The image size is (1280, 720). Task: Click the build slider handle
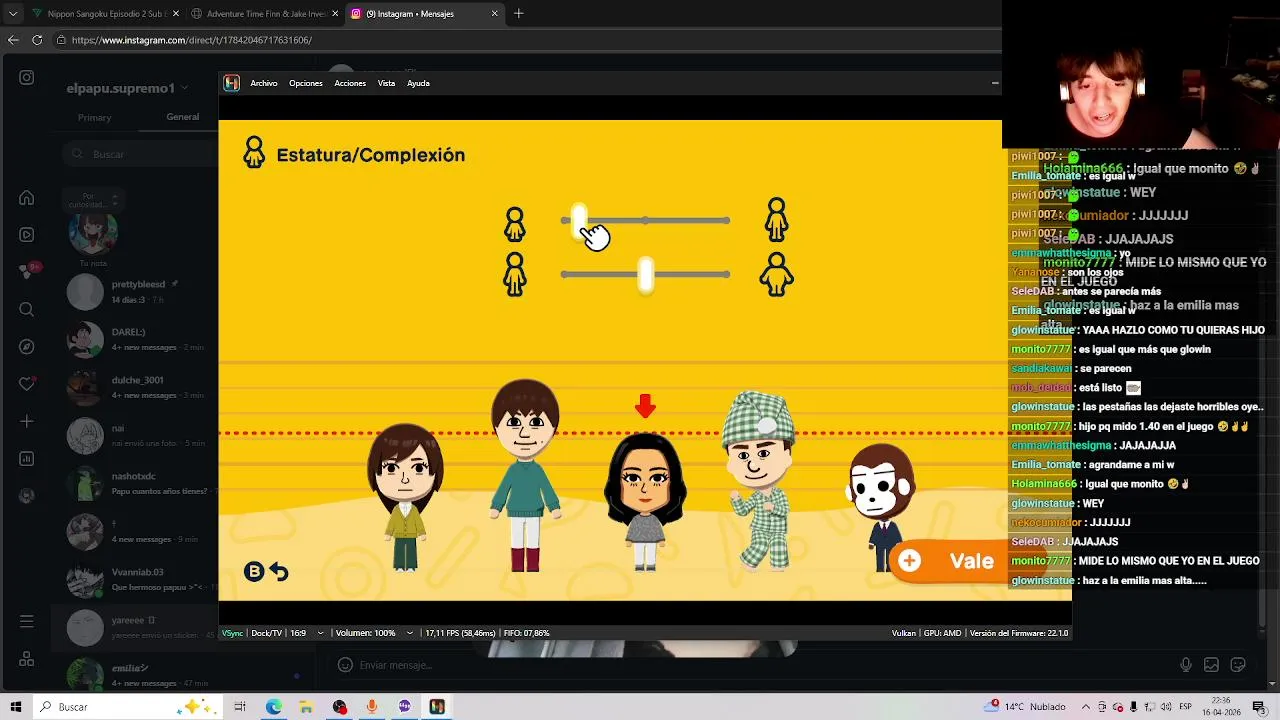pyautogui.click(x=645, y=274)
